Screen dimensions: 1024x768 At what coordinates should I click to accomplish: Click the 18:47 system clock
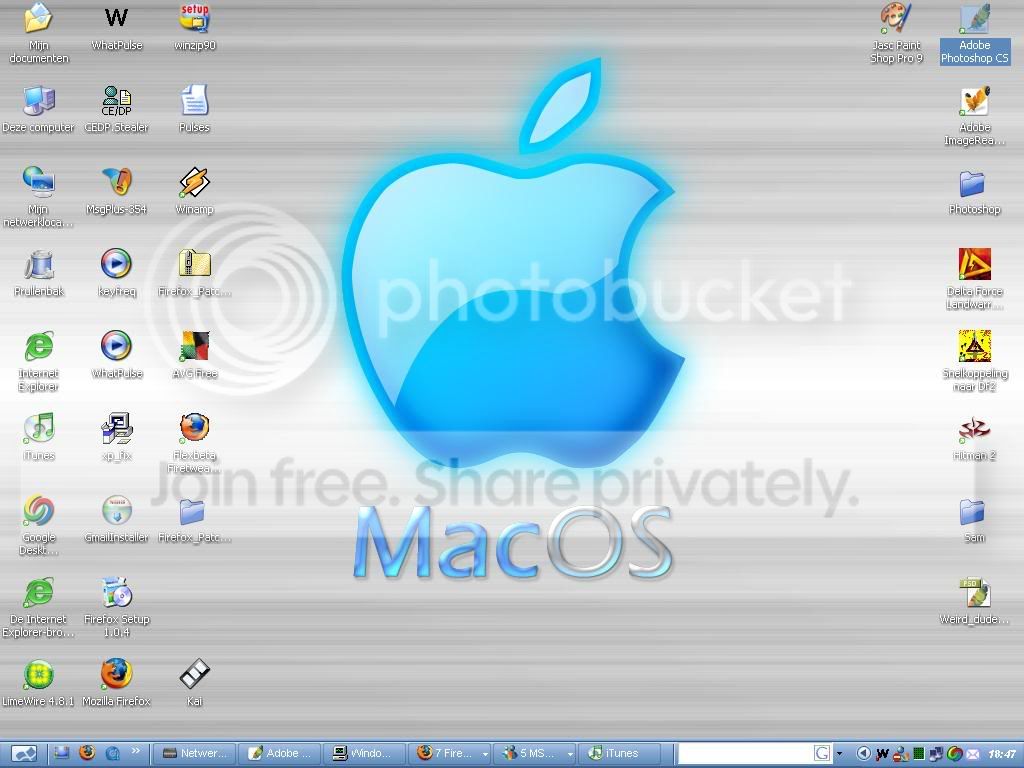pos(1002,754)
